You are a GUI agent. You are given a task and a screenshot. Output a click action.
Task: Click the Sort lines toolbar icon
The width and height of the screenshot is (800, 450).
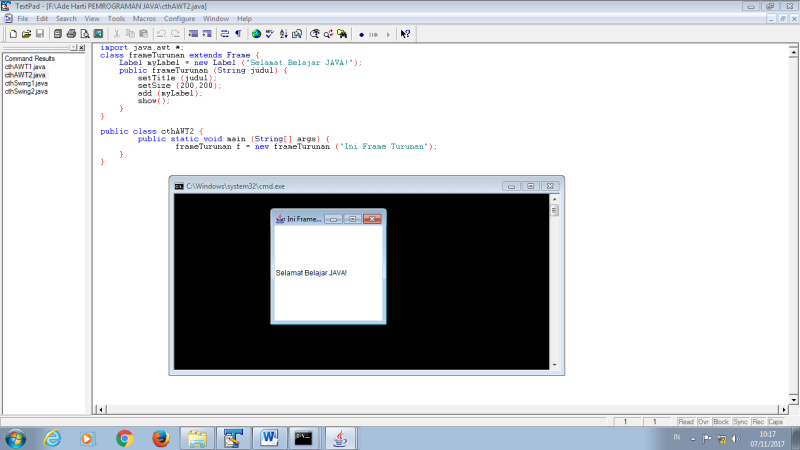click(283, 34)
